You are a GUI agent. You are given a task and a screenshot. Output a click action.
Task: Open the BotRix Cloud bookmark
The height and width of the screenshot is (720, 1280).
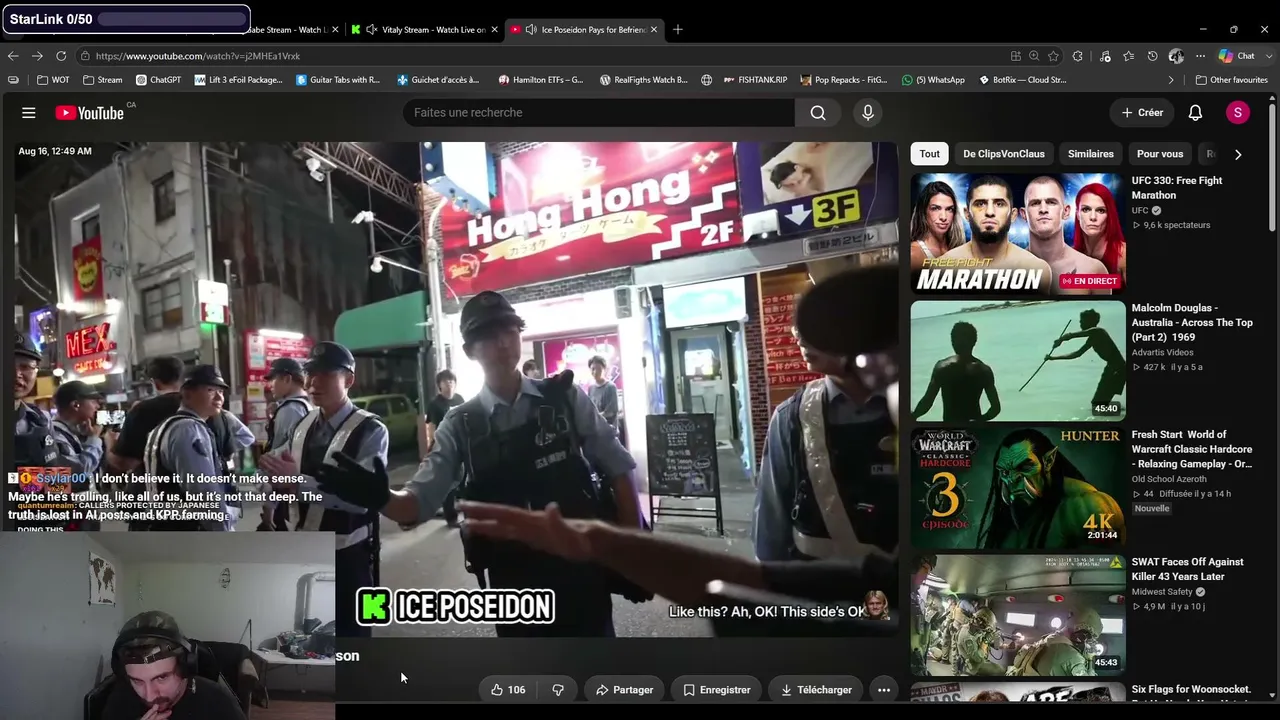[1023, 80]
